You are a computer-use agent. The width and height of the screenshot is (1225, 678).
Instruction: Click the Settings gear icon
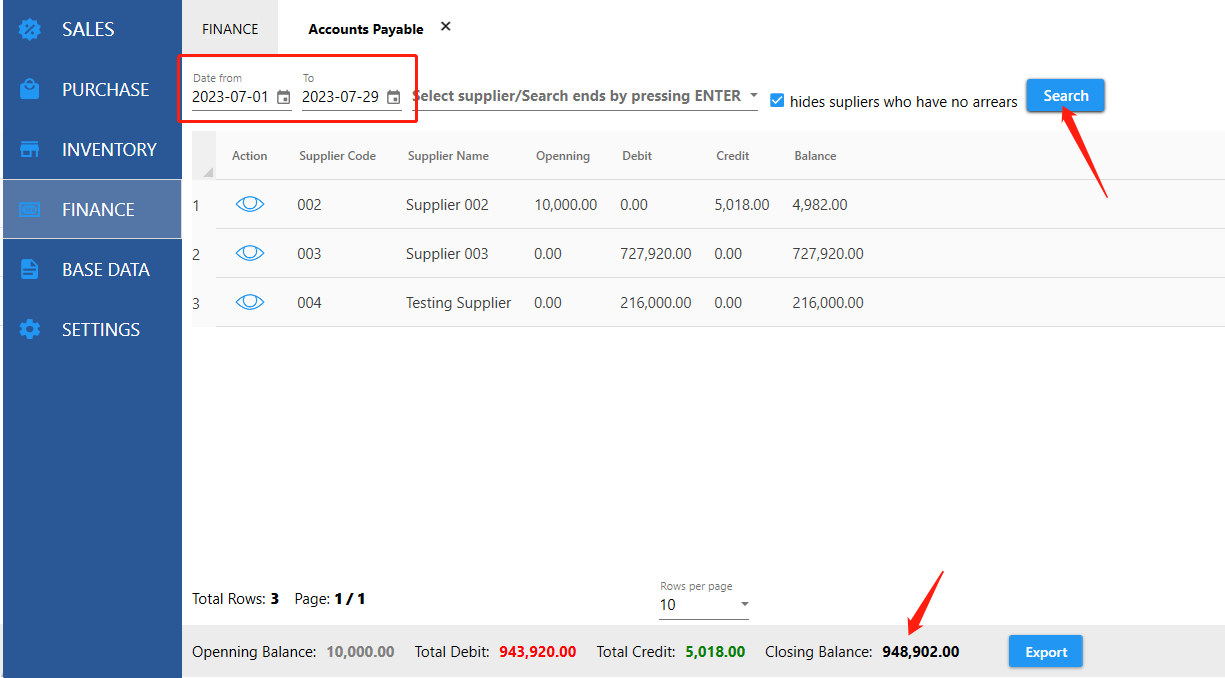pos(30,329)
